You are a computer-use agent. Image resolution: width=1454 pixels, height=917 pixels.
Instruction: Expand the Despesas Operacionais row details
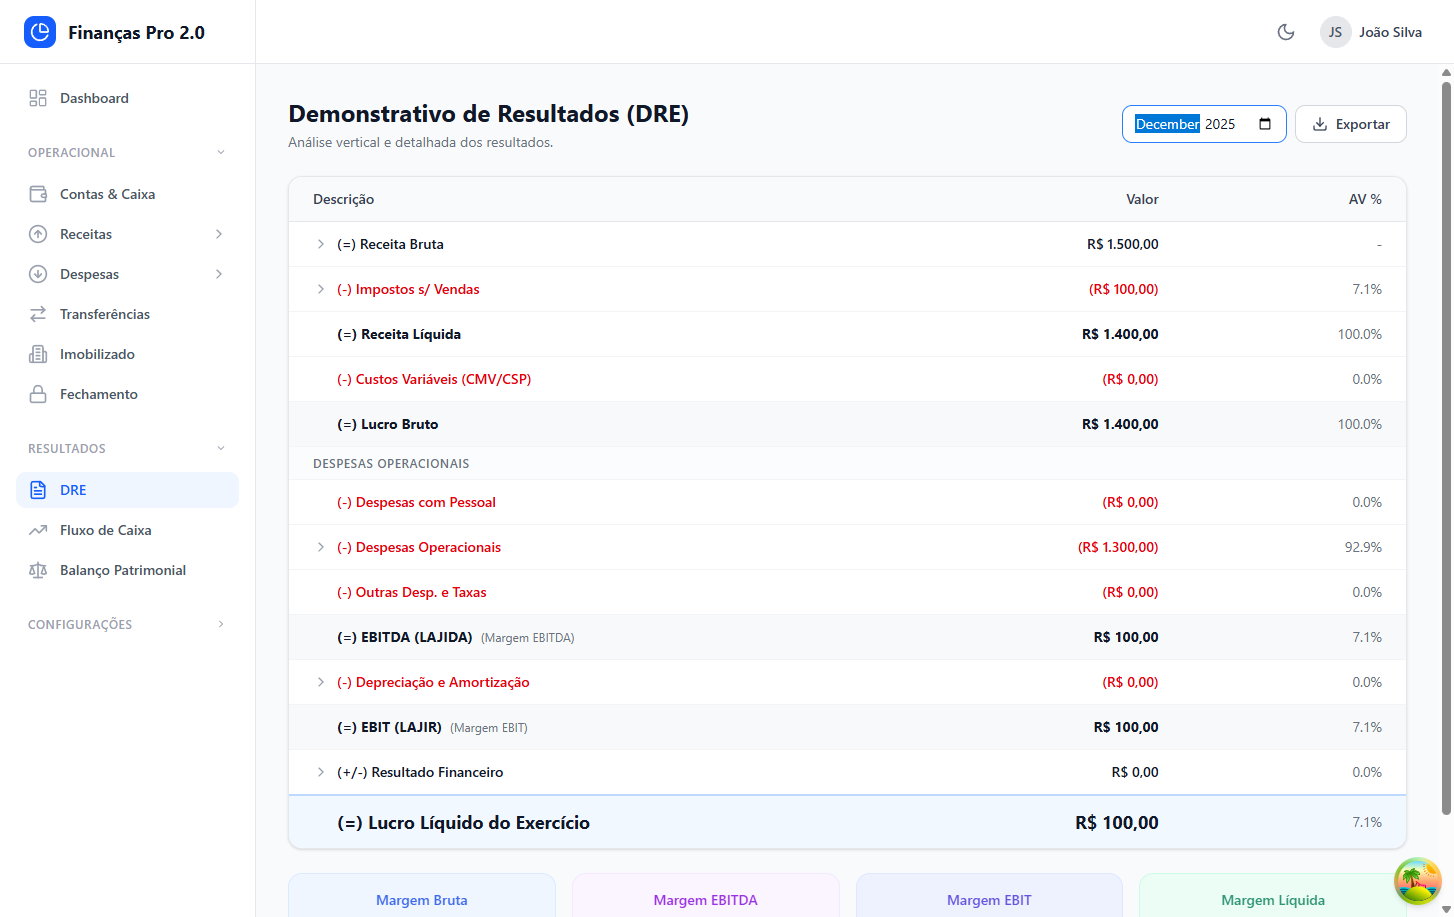[320, 547]
